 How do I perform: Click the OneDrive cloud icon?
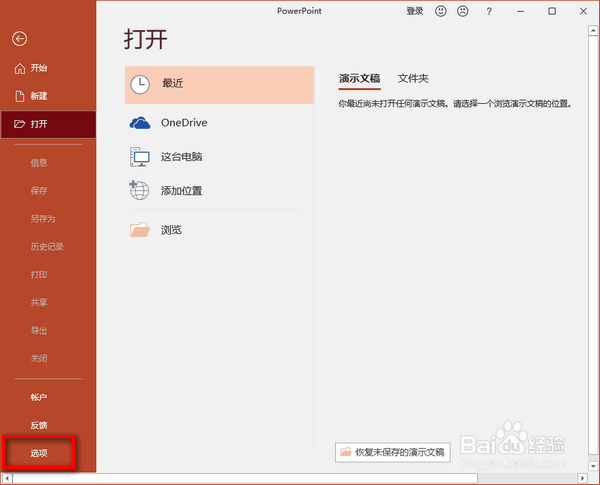140,123
